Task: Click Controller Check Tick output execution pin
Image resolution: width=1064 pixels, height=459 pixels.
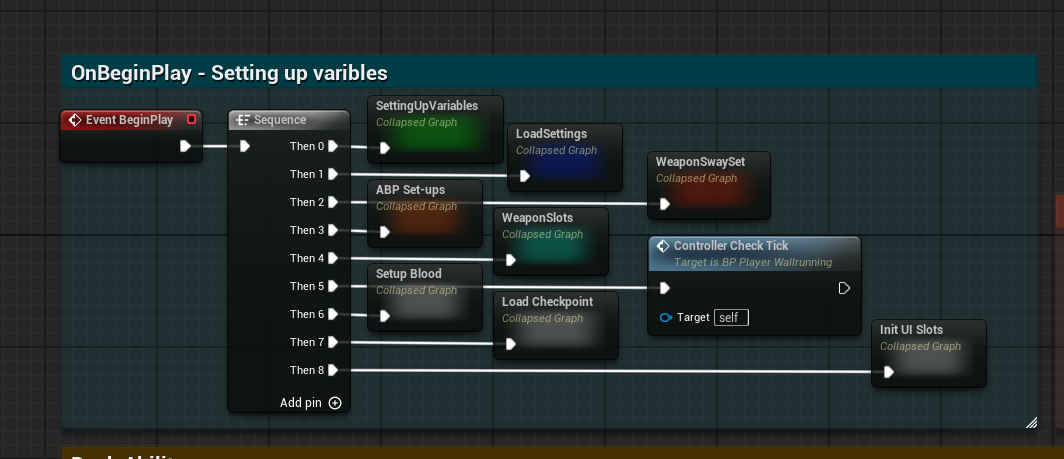Action: (x=844, y=288)
